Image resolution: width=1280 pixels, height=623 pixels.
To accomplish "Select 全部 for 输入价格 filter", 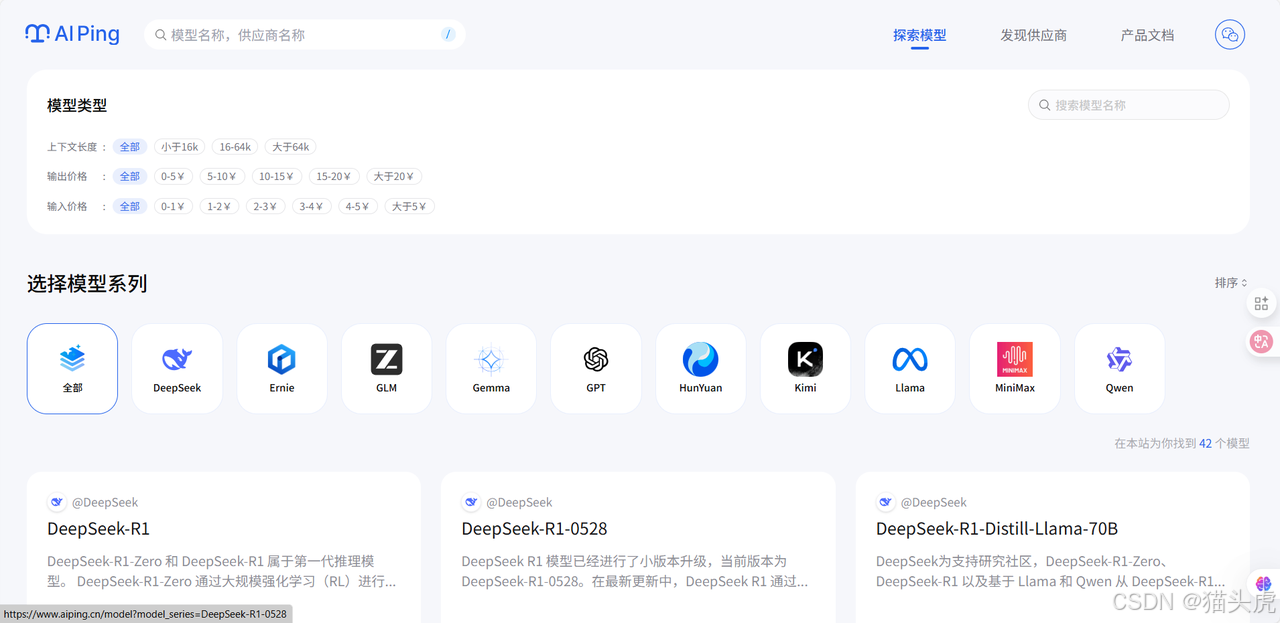I will click(130, 207).
